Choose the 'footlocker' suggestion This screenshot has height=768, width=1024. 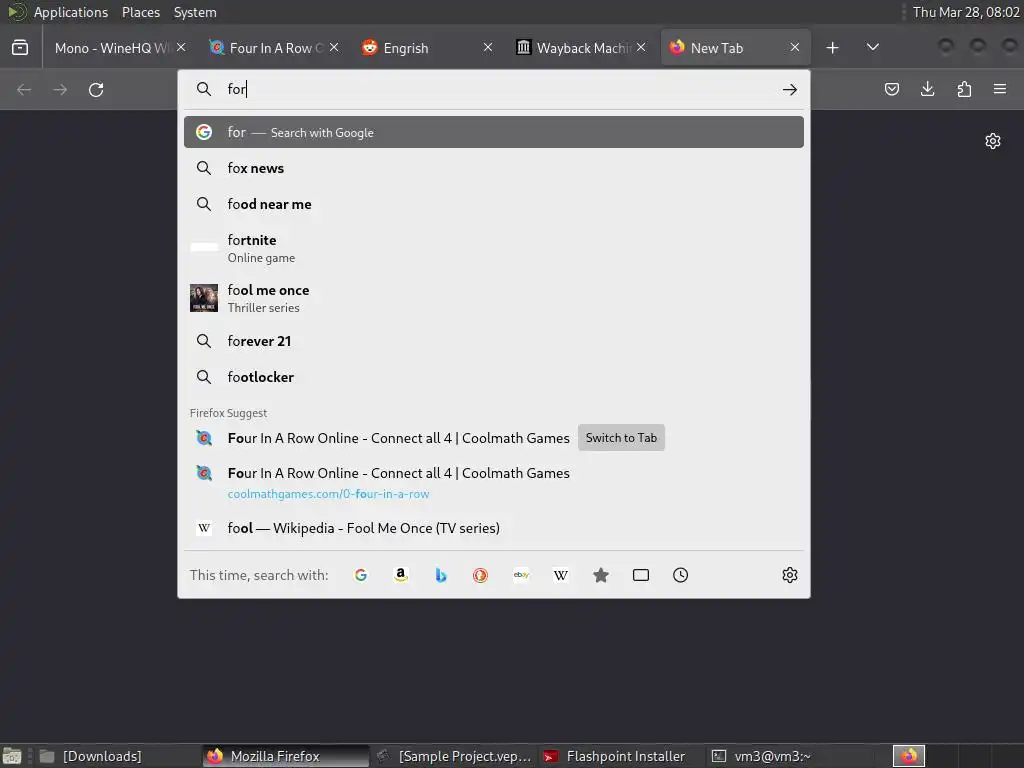point(494,377)
